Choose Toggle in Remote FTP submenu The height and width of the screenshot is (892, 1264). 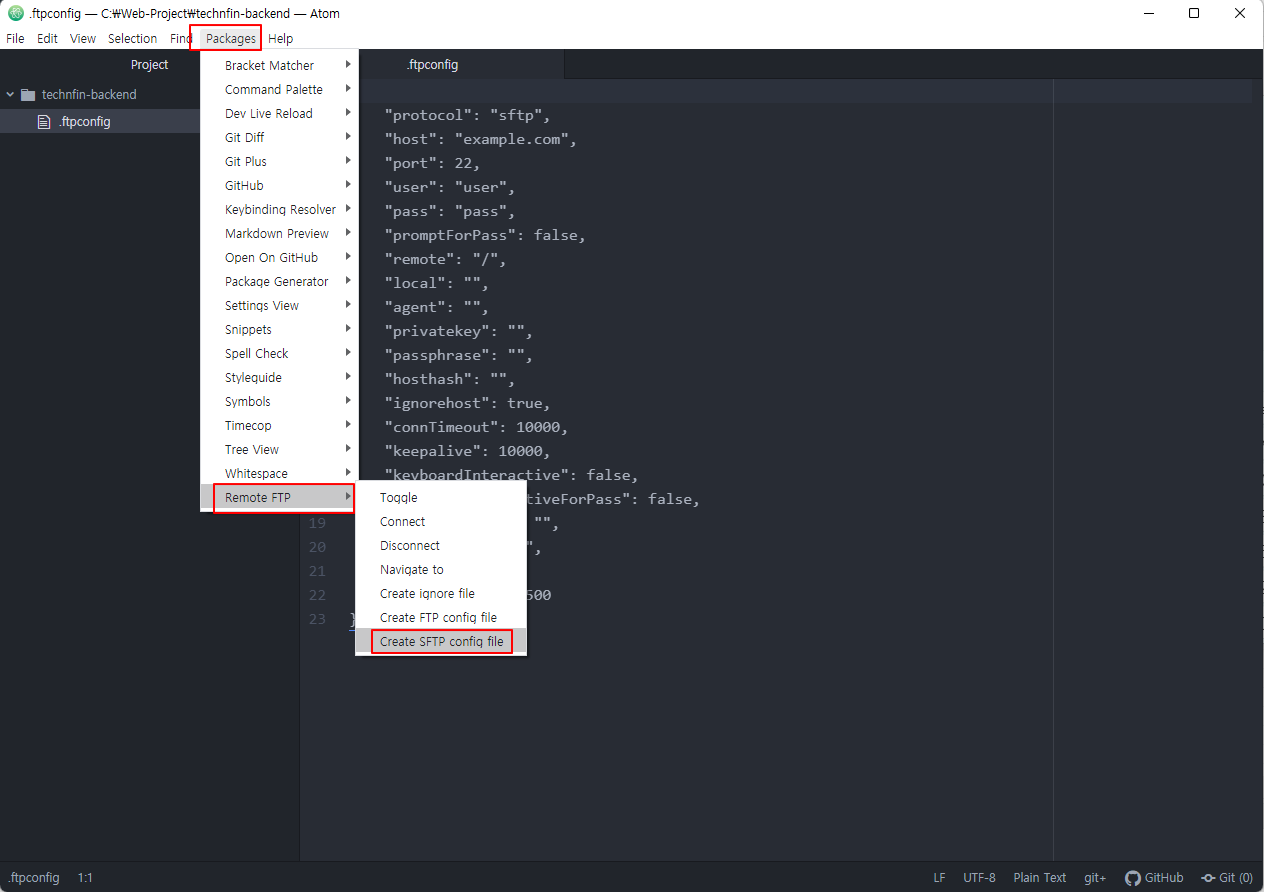click(441, 497)
